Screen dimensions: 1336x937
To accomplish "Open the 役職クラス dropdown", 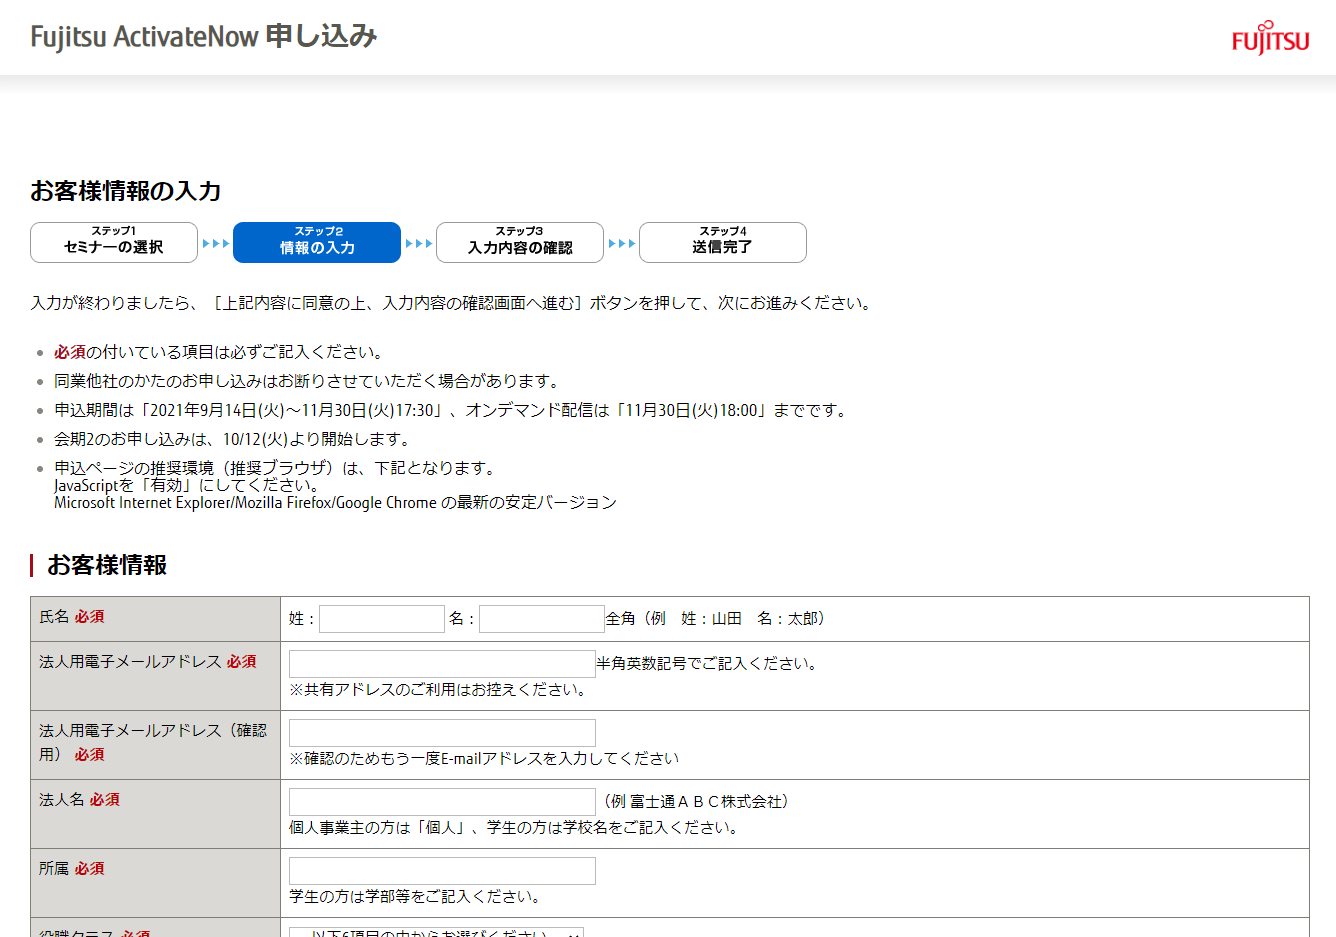I will click(436, 932).
